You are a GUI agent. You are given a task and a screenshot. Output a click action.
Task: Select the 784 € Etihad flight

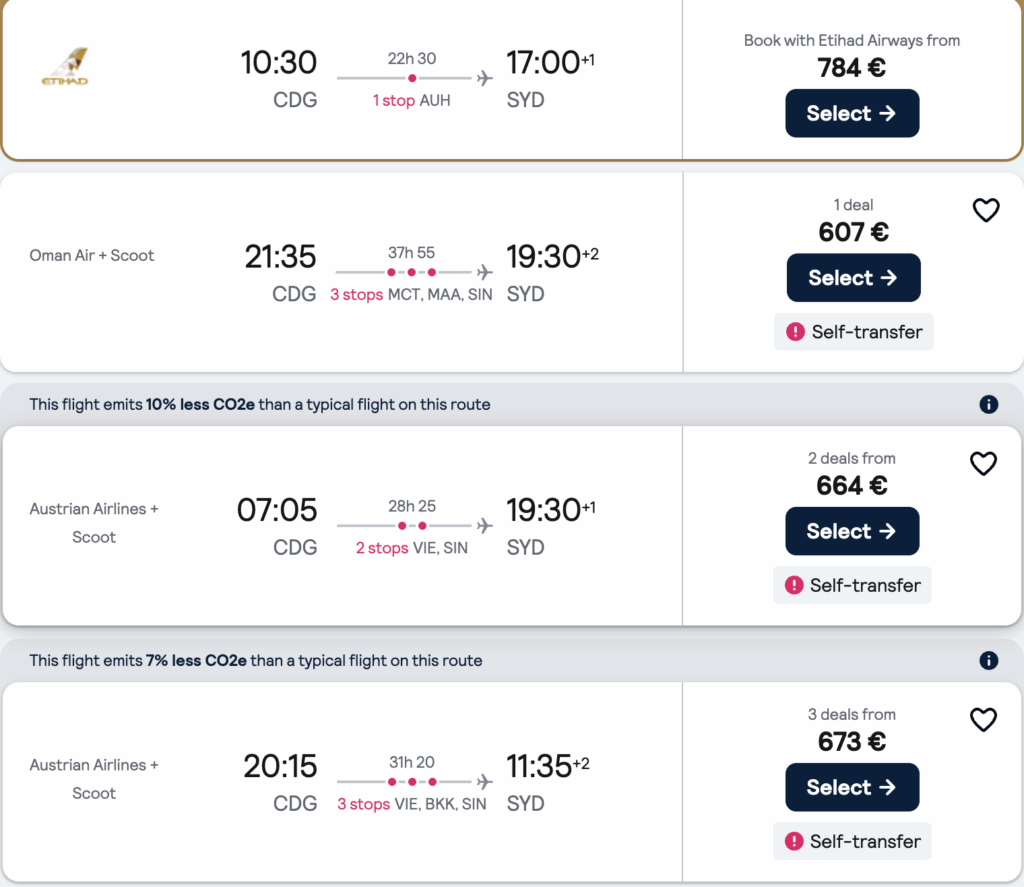tap(852, 113)
